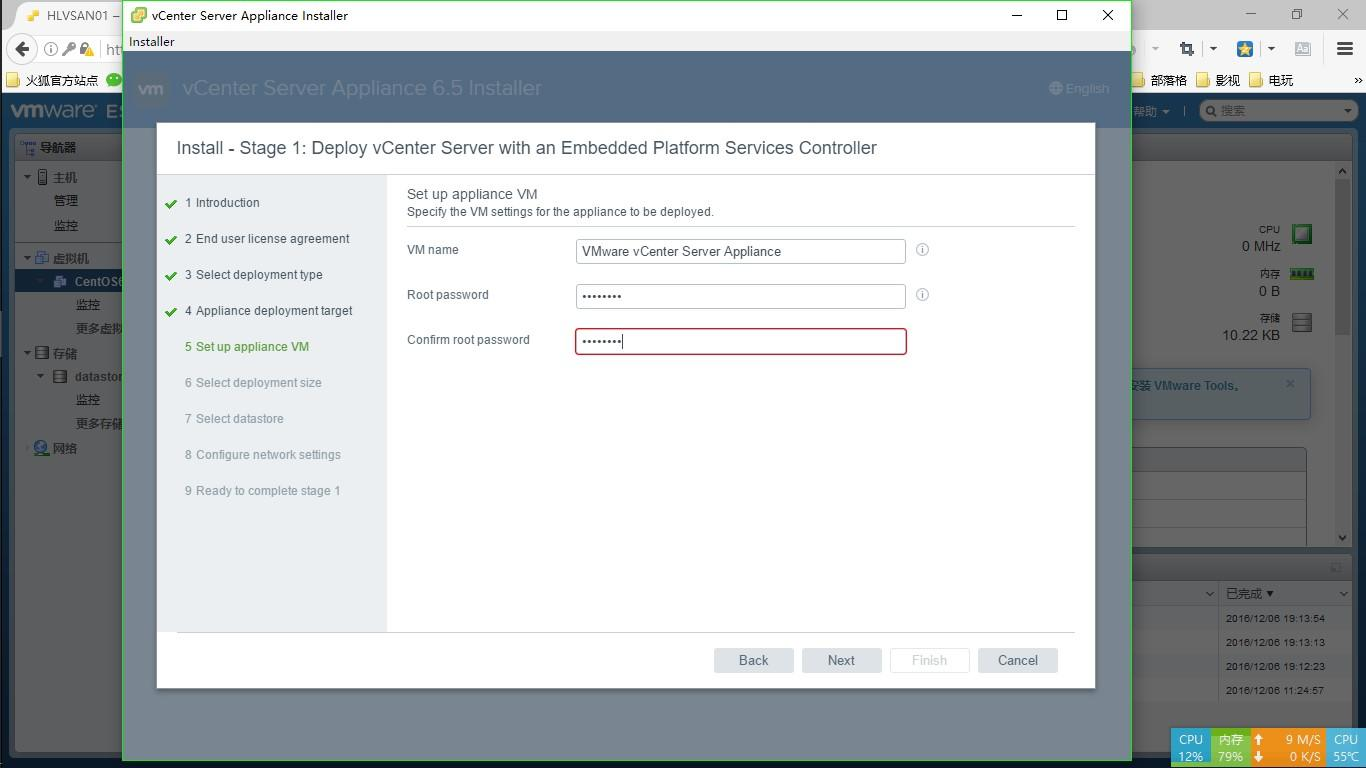Select 监控 under 主机
The height and width of the screenshot is (768, 1366).
[66, 226]
